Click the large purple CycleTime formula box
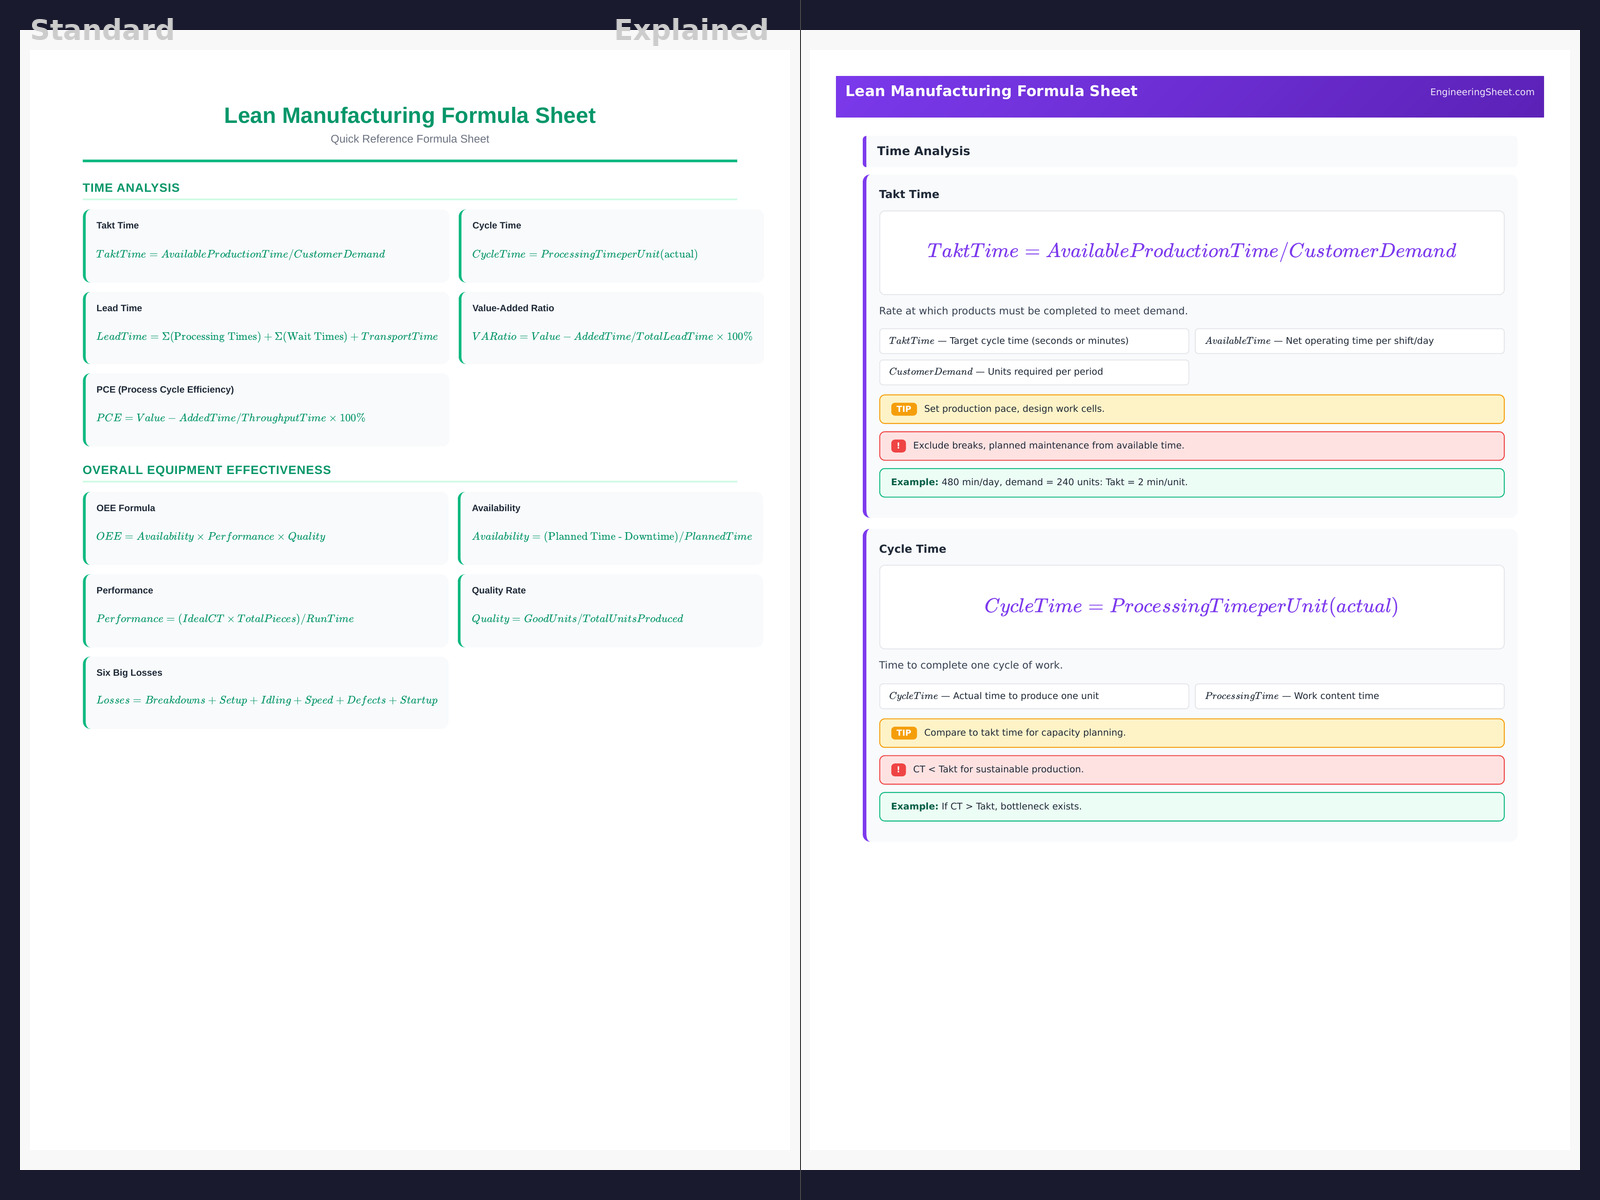 [1192, 607]
